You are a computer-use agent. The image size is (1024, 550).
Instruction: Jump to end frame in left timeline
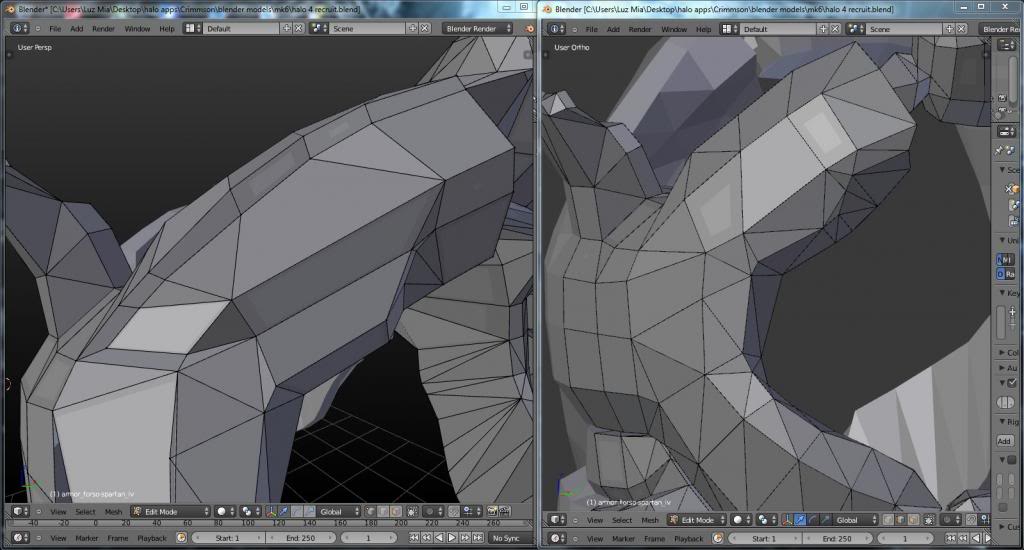pos(476,538)
